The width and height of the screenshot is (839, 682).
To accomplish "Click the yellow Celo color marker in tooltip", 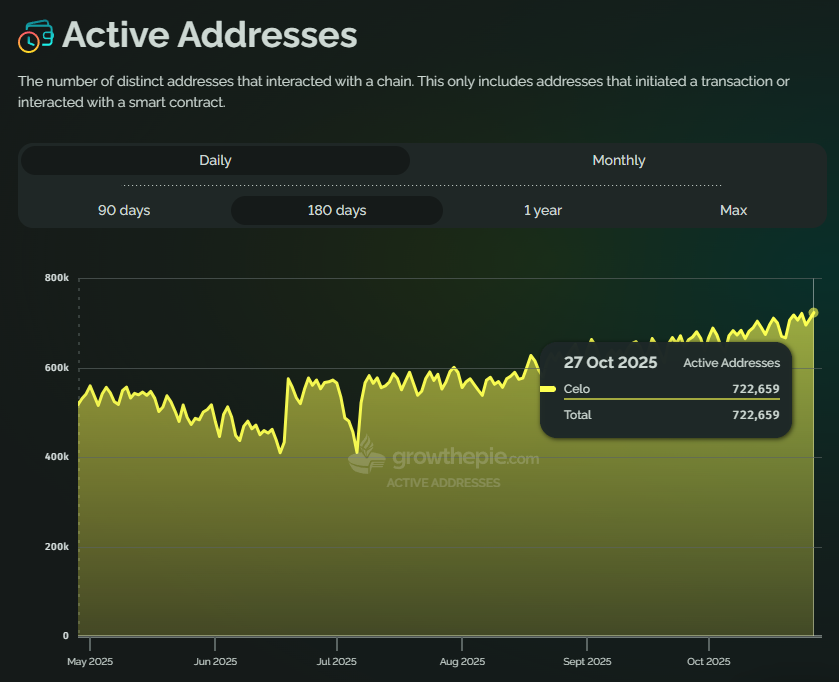I will (548, 389).
